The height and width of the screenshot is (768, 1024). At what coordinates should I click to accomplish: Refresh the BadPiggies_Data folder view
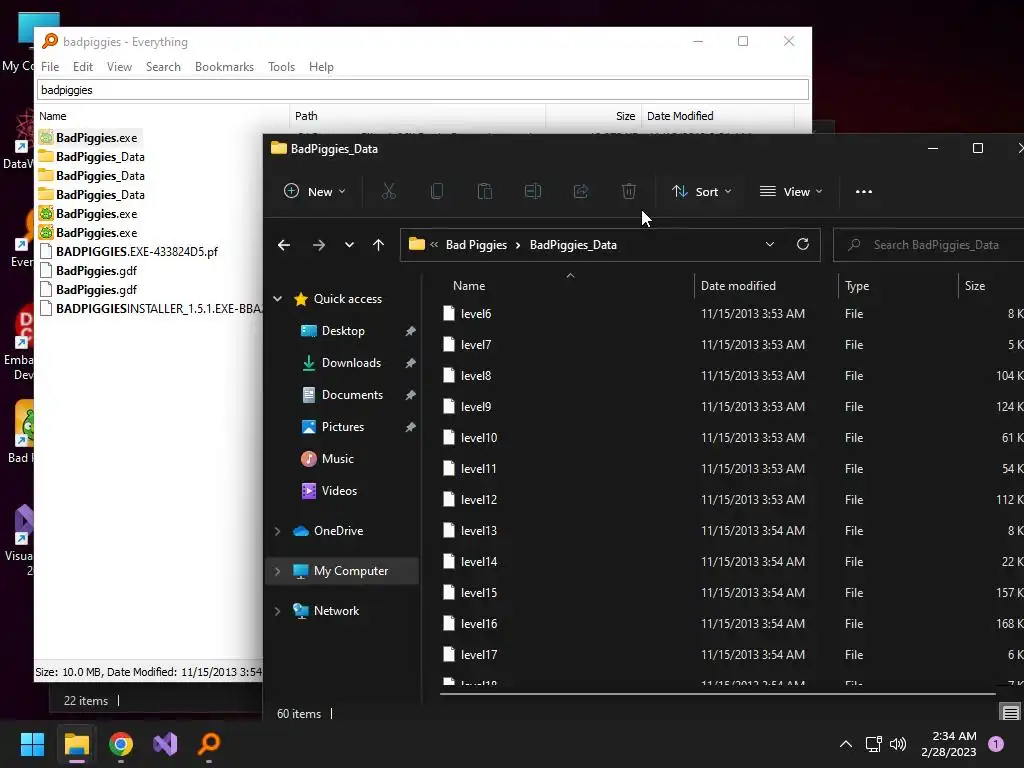click(803, 244)
